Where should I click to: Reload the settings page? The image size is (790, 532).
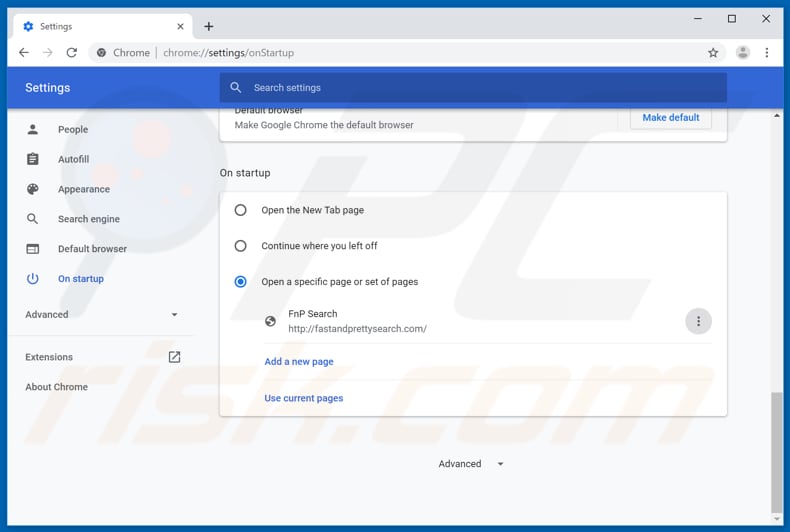[72, 52]
